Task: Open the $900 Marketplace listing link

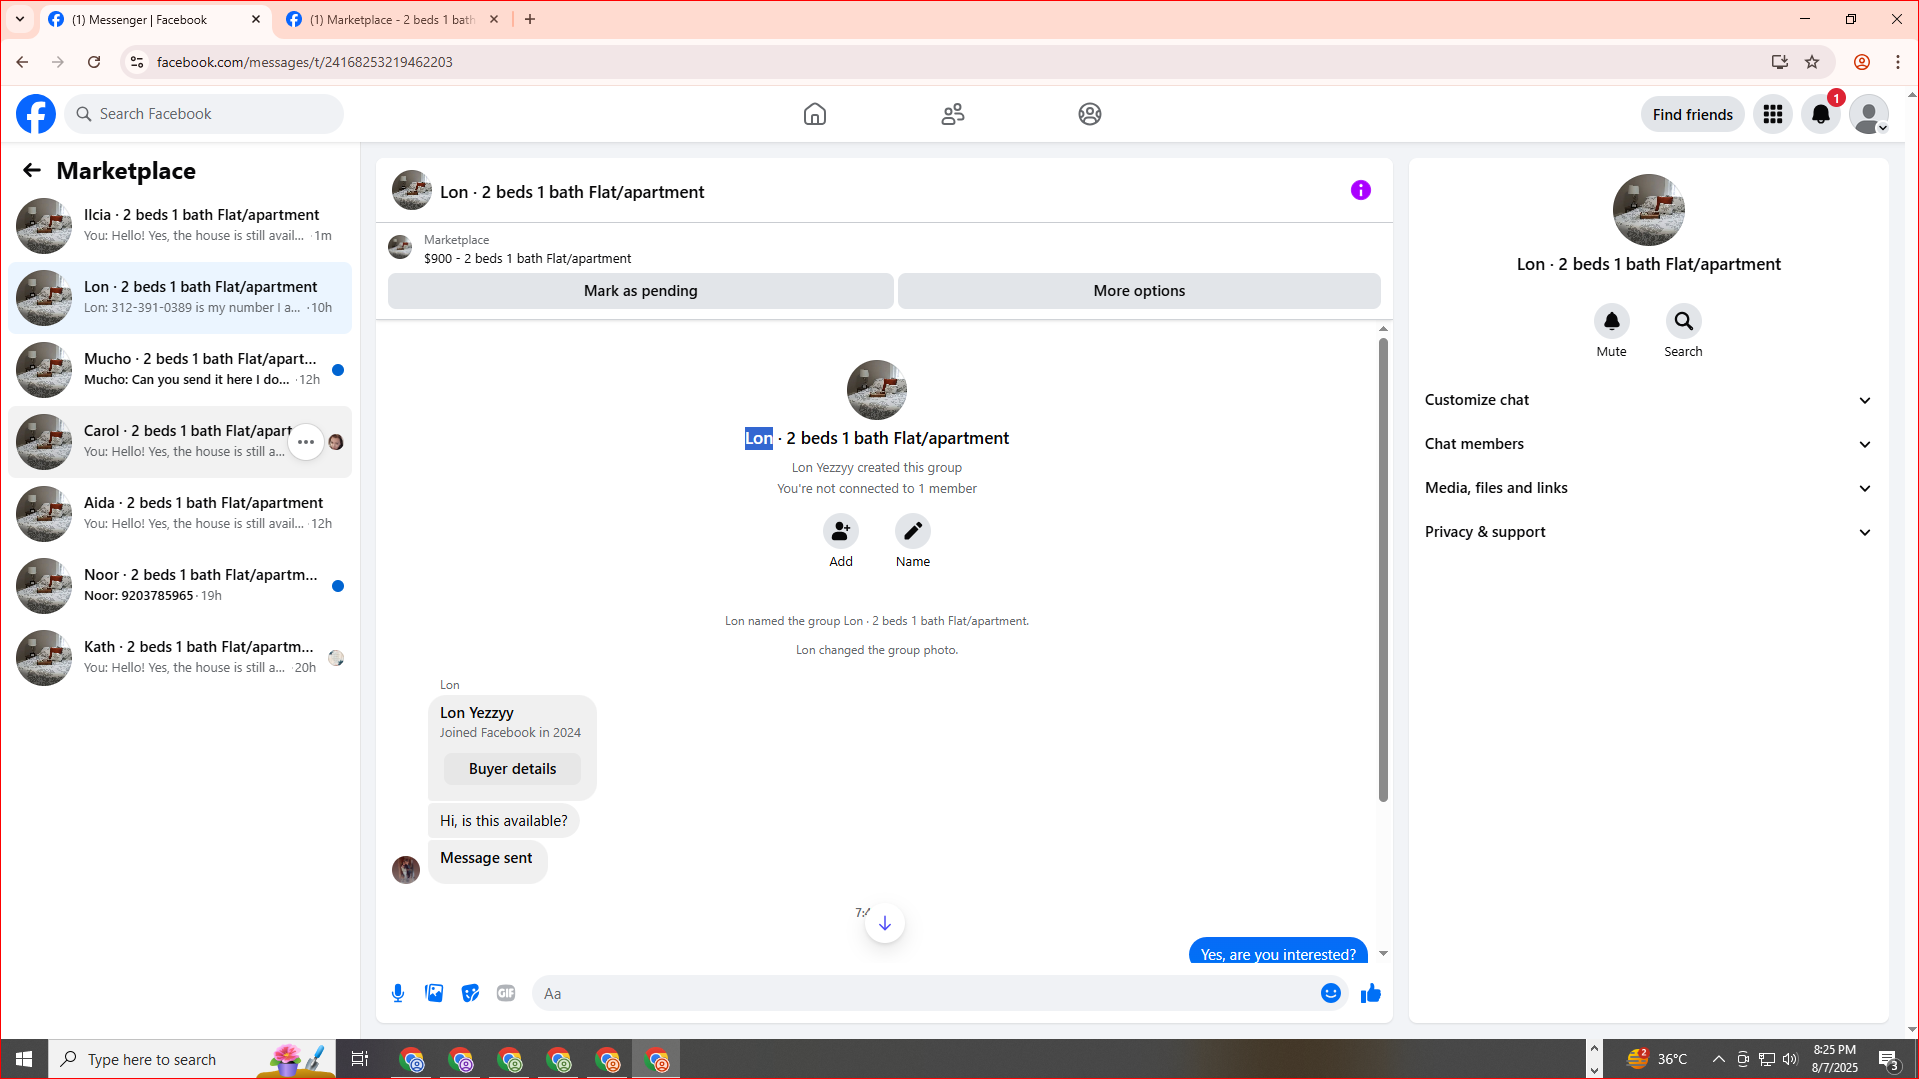Action: coord(527,258)
